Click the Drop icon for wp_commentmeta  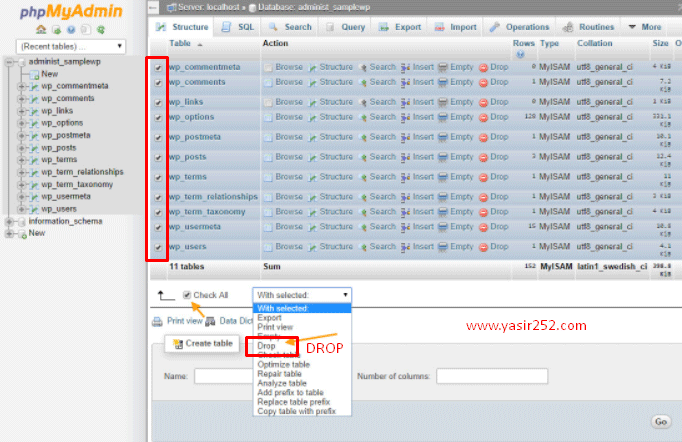tap(483, 67)
